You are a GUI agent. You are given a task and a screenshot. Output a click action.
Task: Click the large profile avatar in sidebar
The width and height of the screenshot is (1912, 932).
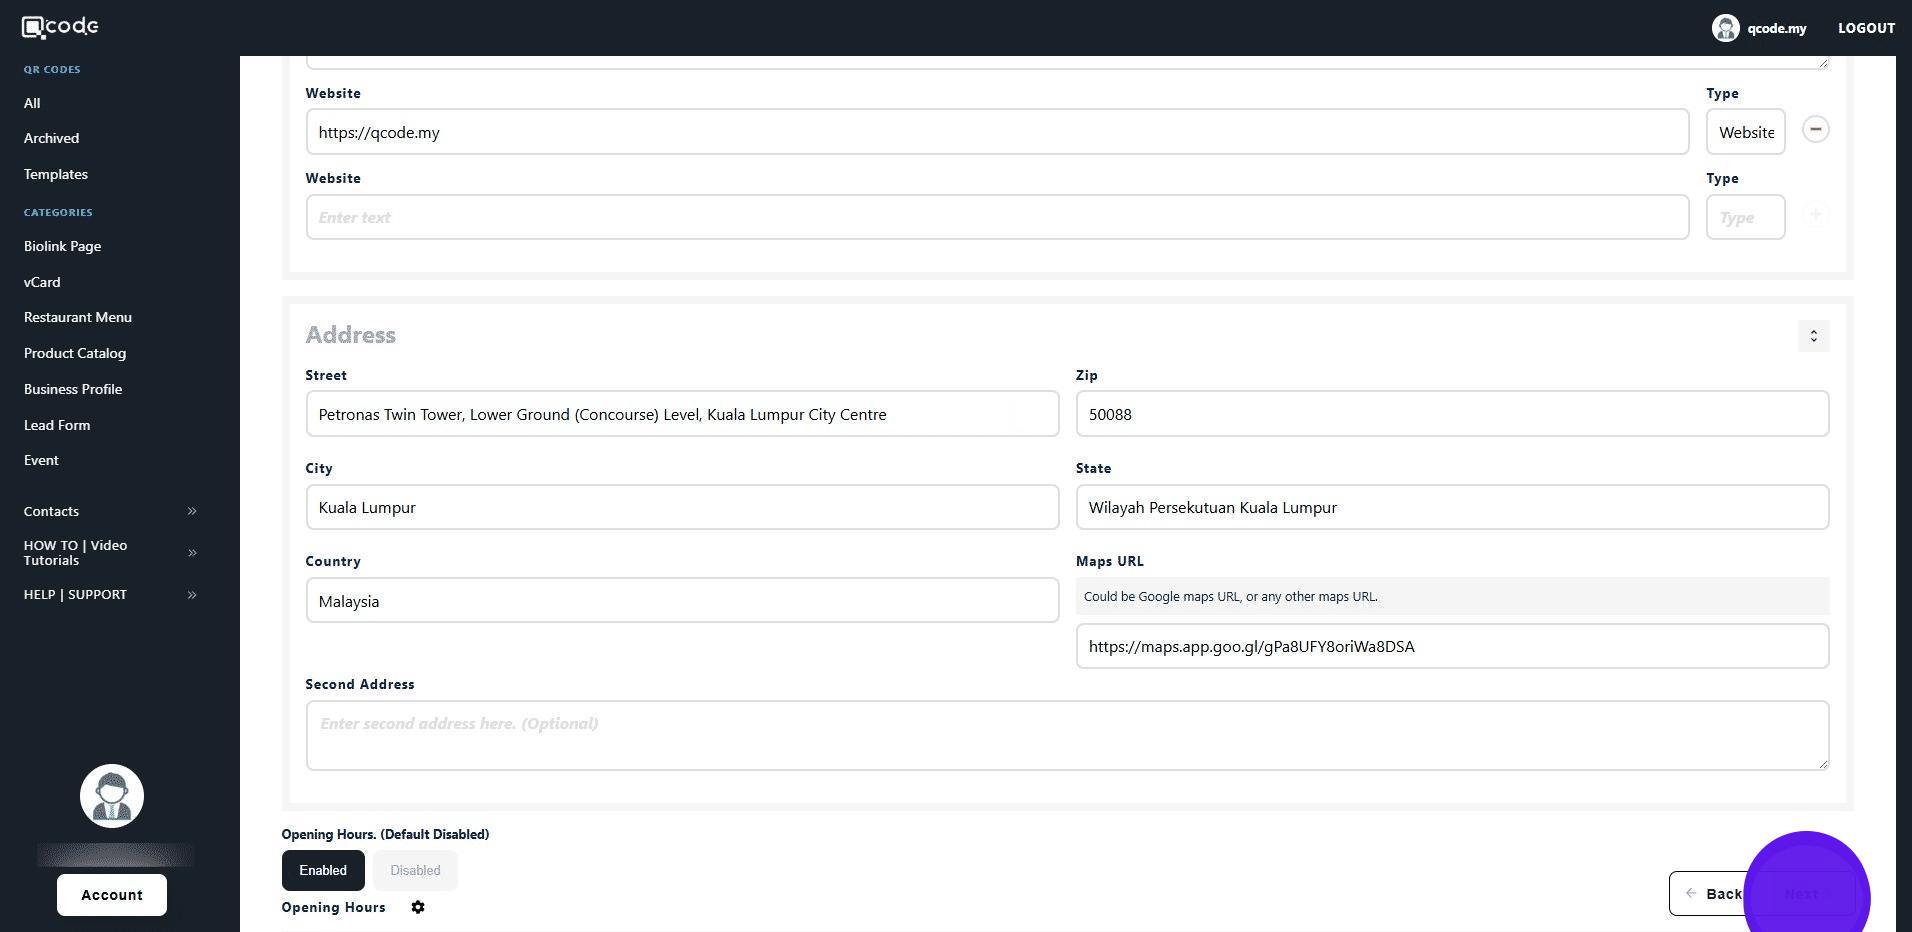(112, 796)
